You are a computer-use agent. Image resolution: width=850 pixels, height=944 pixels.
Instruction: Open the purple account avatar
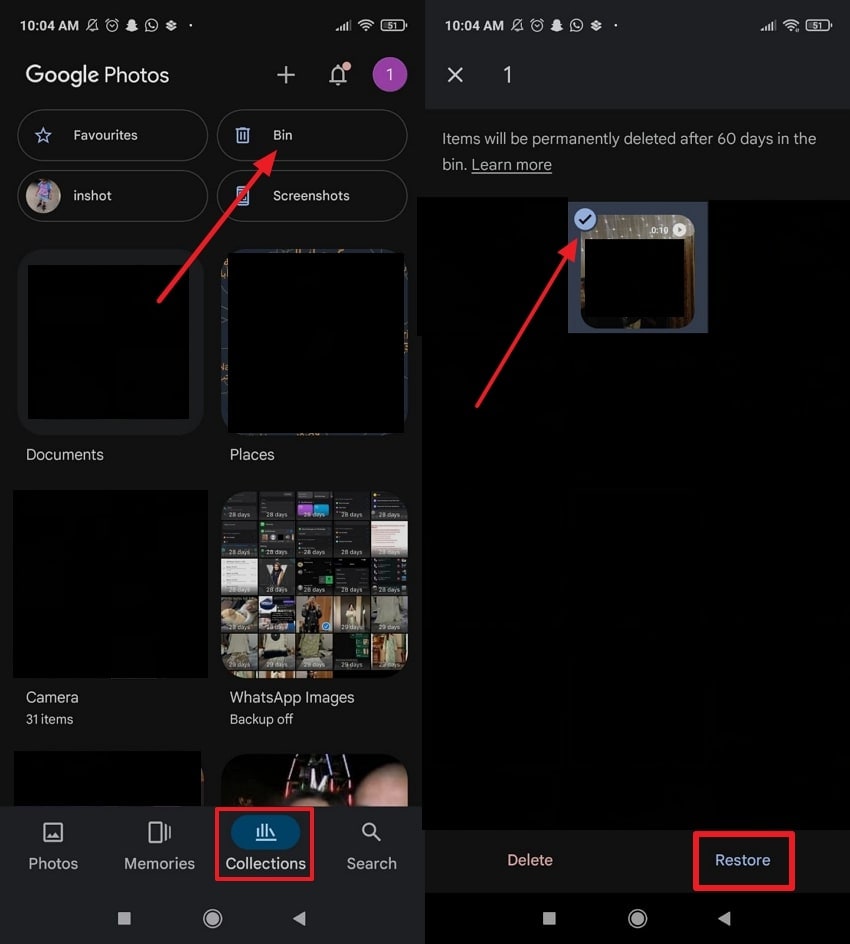[389, 75]
